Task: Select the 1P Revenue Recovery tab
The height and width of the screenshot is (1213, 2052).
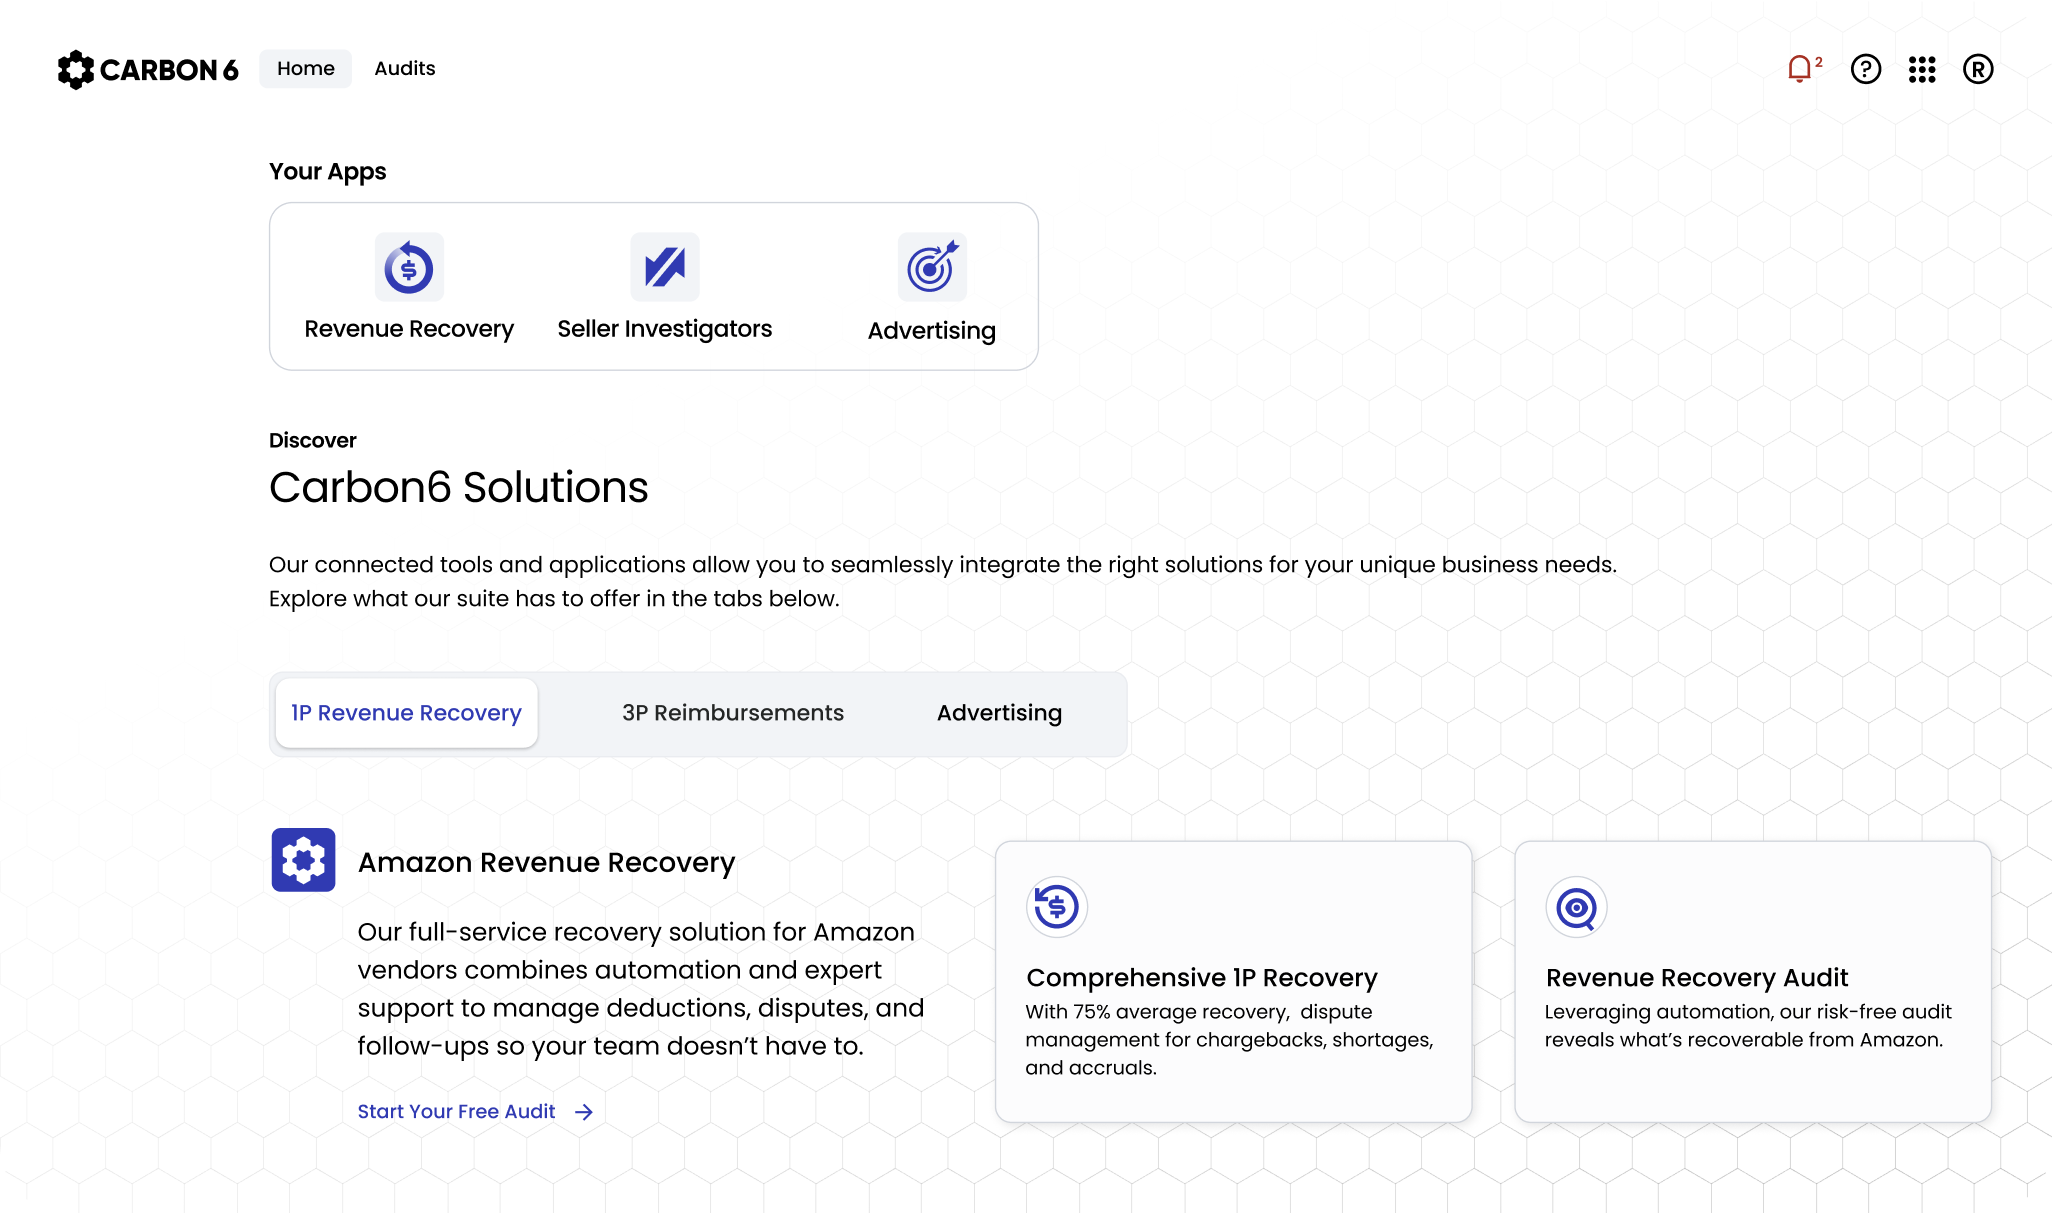Action: [407, 713]
